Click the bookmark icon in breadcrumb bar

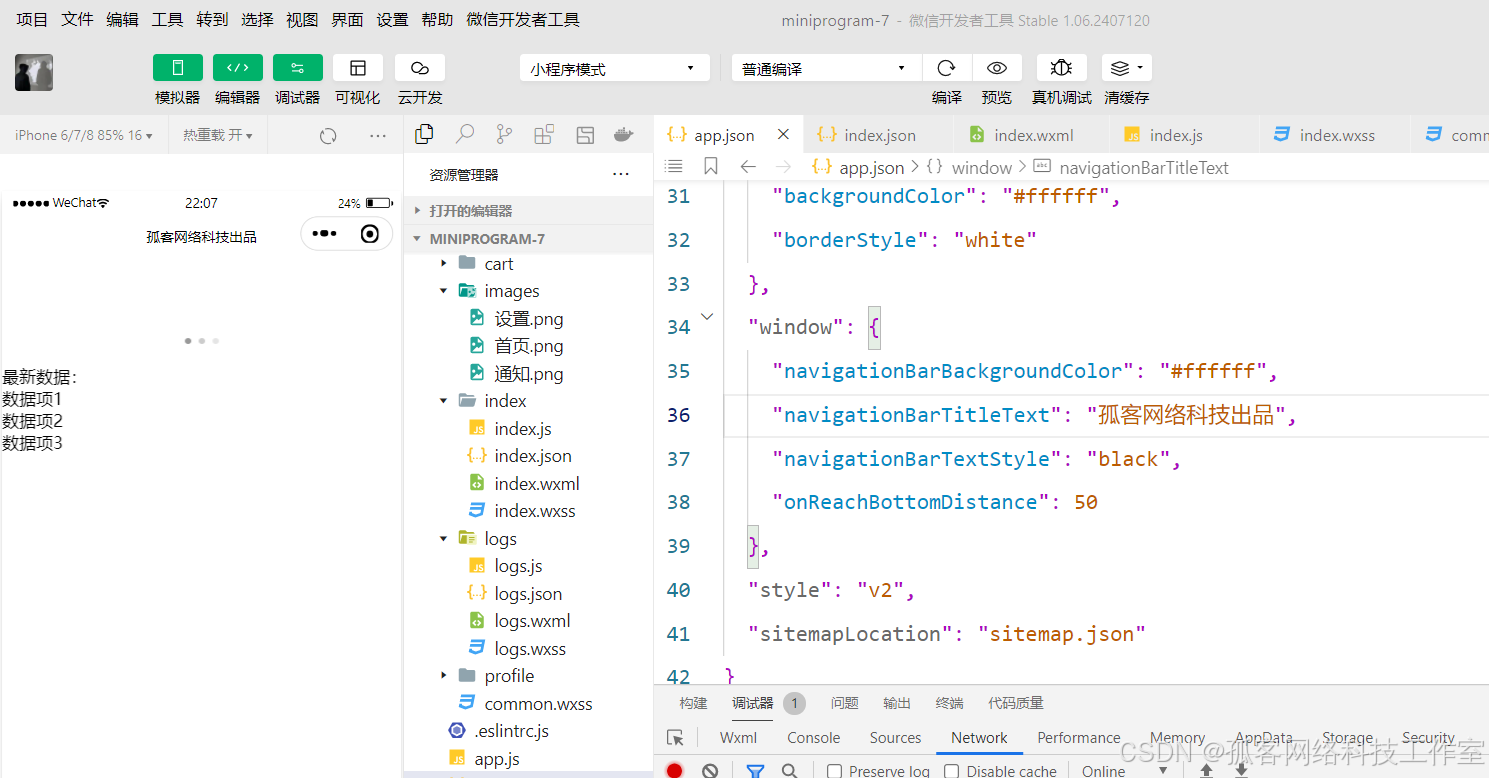point(711,167)
